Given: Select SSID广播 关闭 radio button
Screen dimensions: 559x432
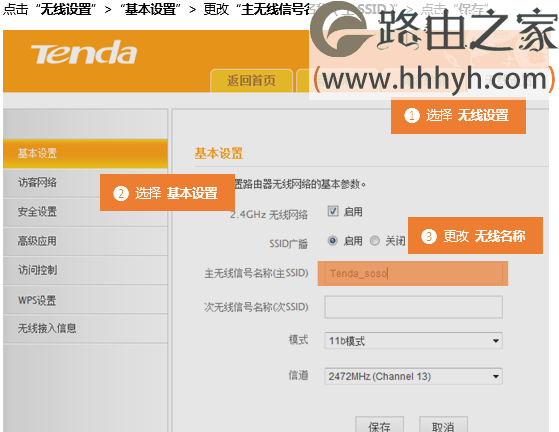Looking at the screenshot, I should pos(375,241).
